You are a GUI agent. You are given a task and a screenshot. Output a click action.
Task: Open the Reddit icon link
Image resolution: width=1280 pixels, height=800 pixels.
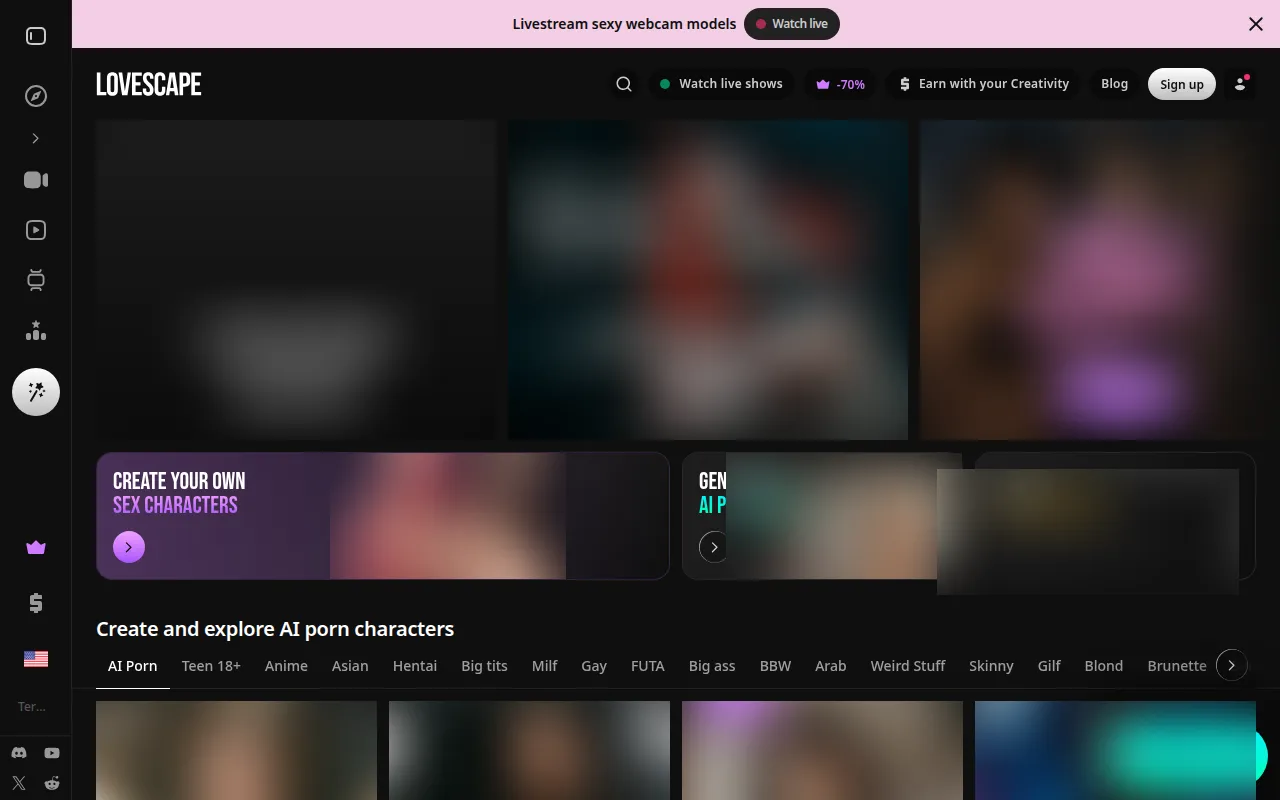pos(52,783)
